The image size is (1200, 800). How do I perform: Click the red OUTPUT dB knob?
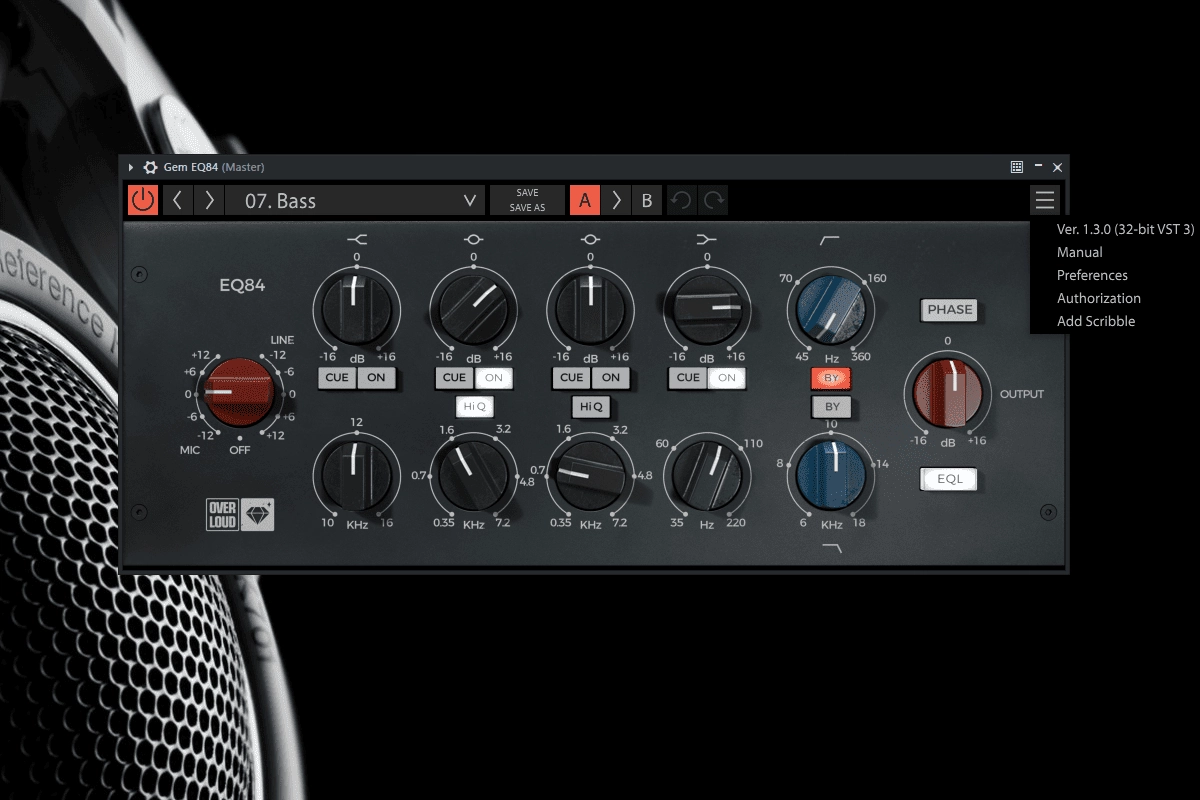click(947, 394)
